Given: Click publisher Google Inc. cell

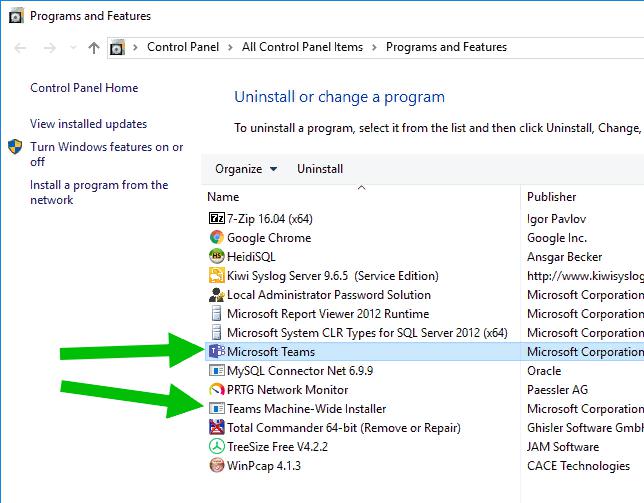Looking at the screenshot, I should [x=557, y=238].
